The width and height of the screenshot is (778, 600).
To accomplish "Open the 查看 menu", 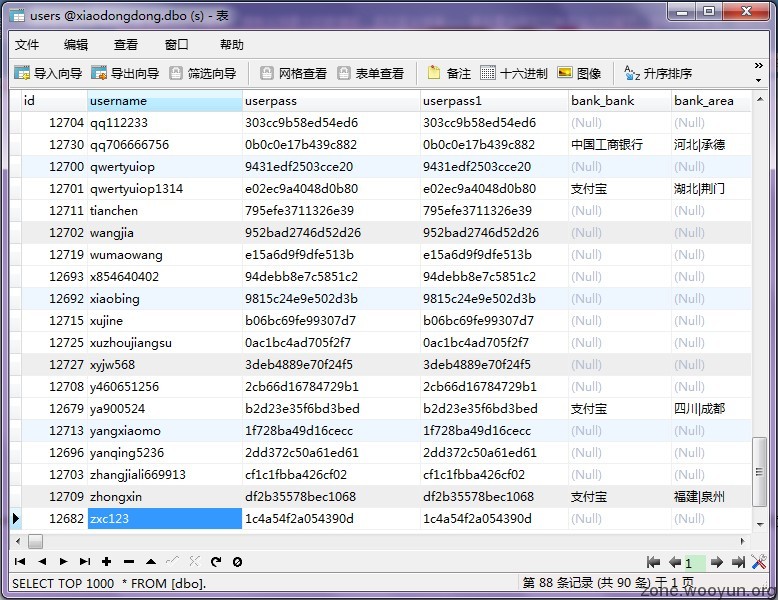I will [126, 45].
